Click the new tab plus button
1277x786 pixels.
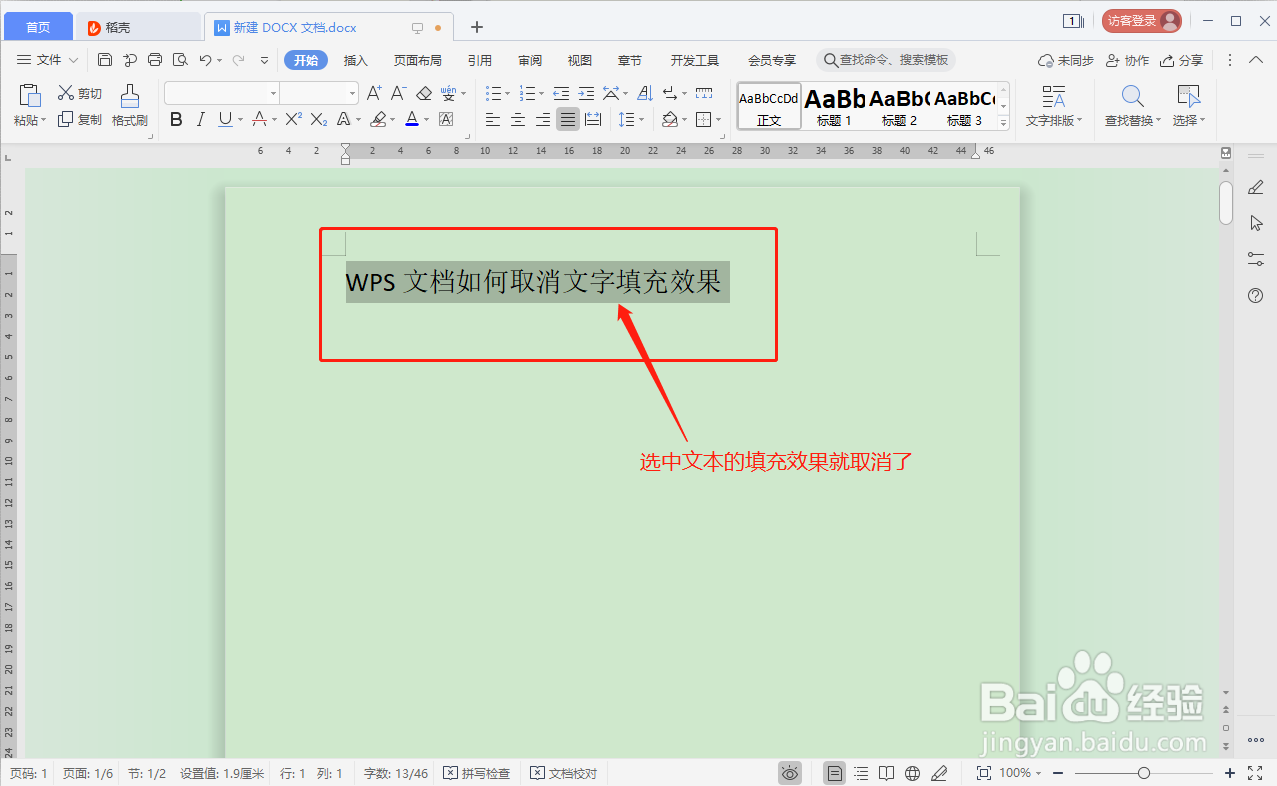(477, 27)
